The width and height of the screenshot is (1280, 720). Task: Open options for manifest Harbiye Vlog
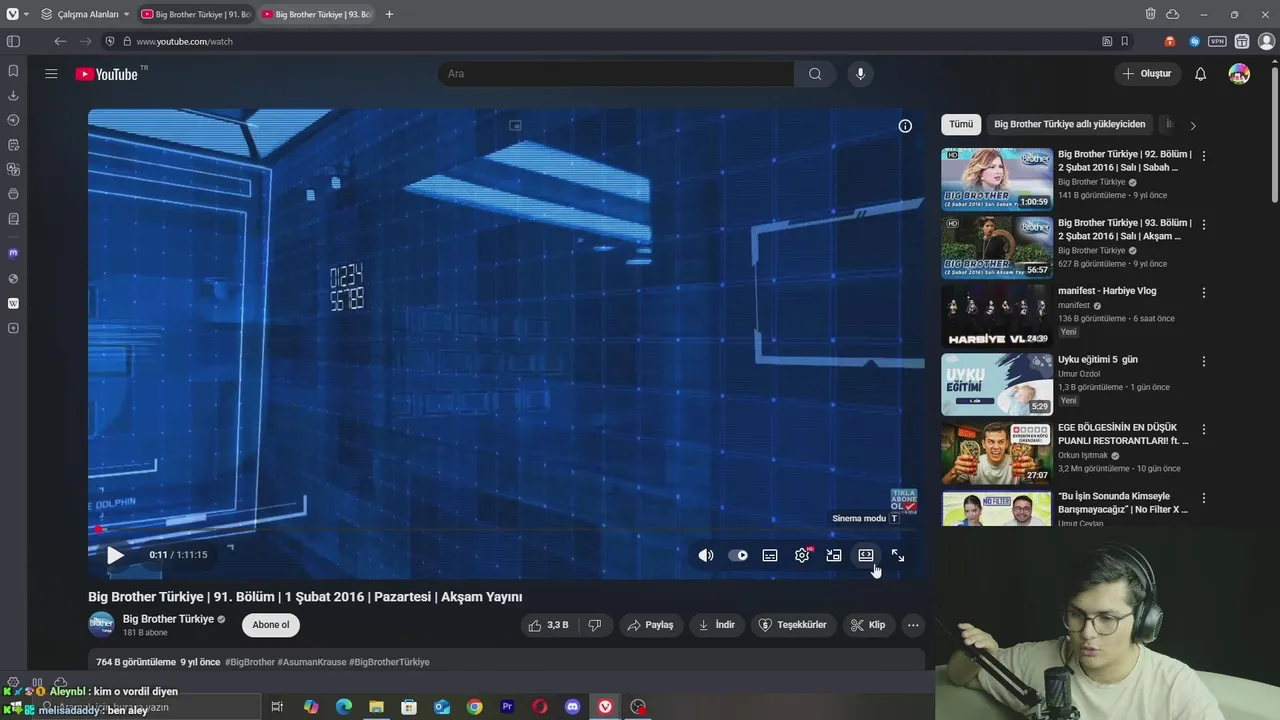(x=1204, y=293)
